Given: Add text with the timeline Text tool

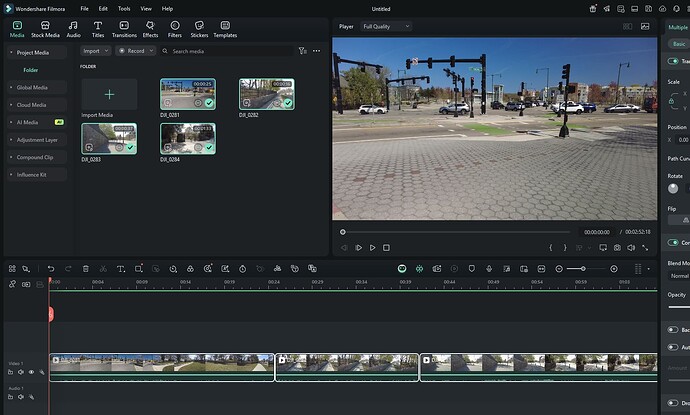Looking at the screenshot, I should point(121,268).
